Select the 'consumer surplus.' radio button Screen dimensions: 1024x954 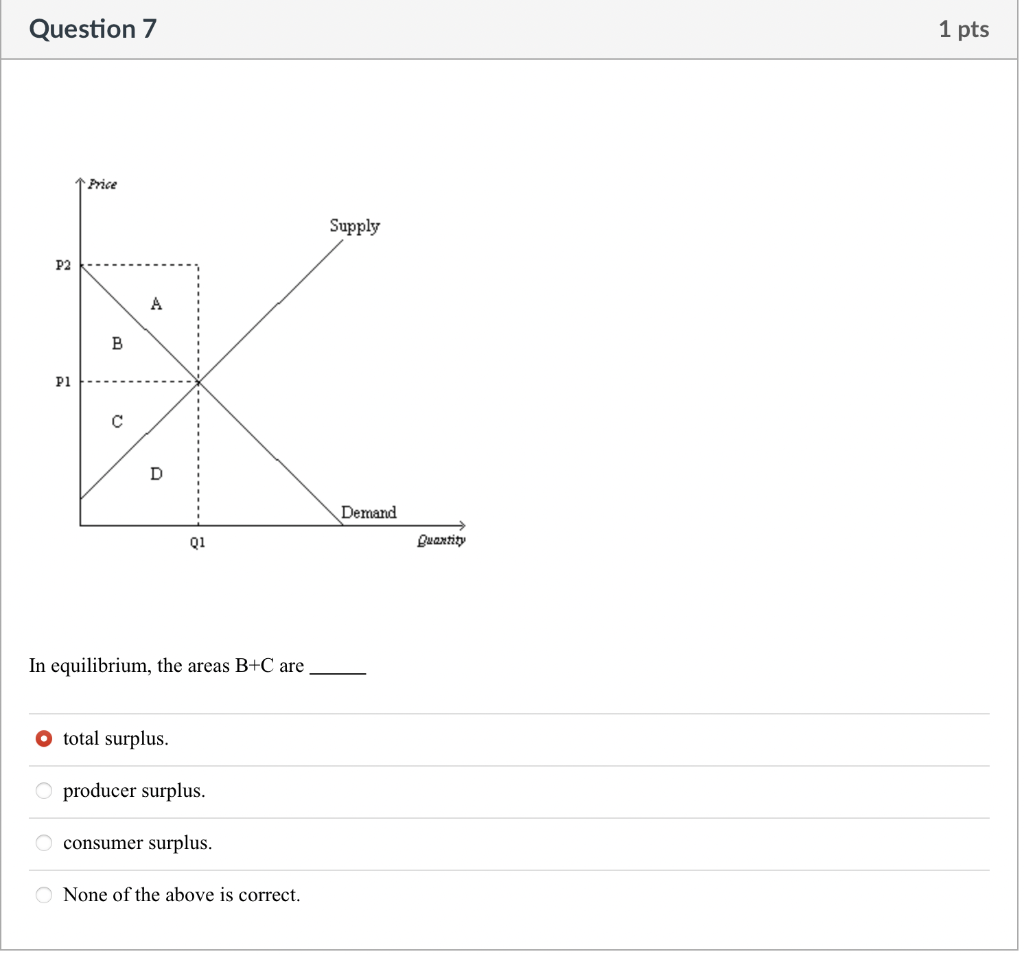pos(44,842)
